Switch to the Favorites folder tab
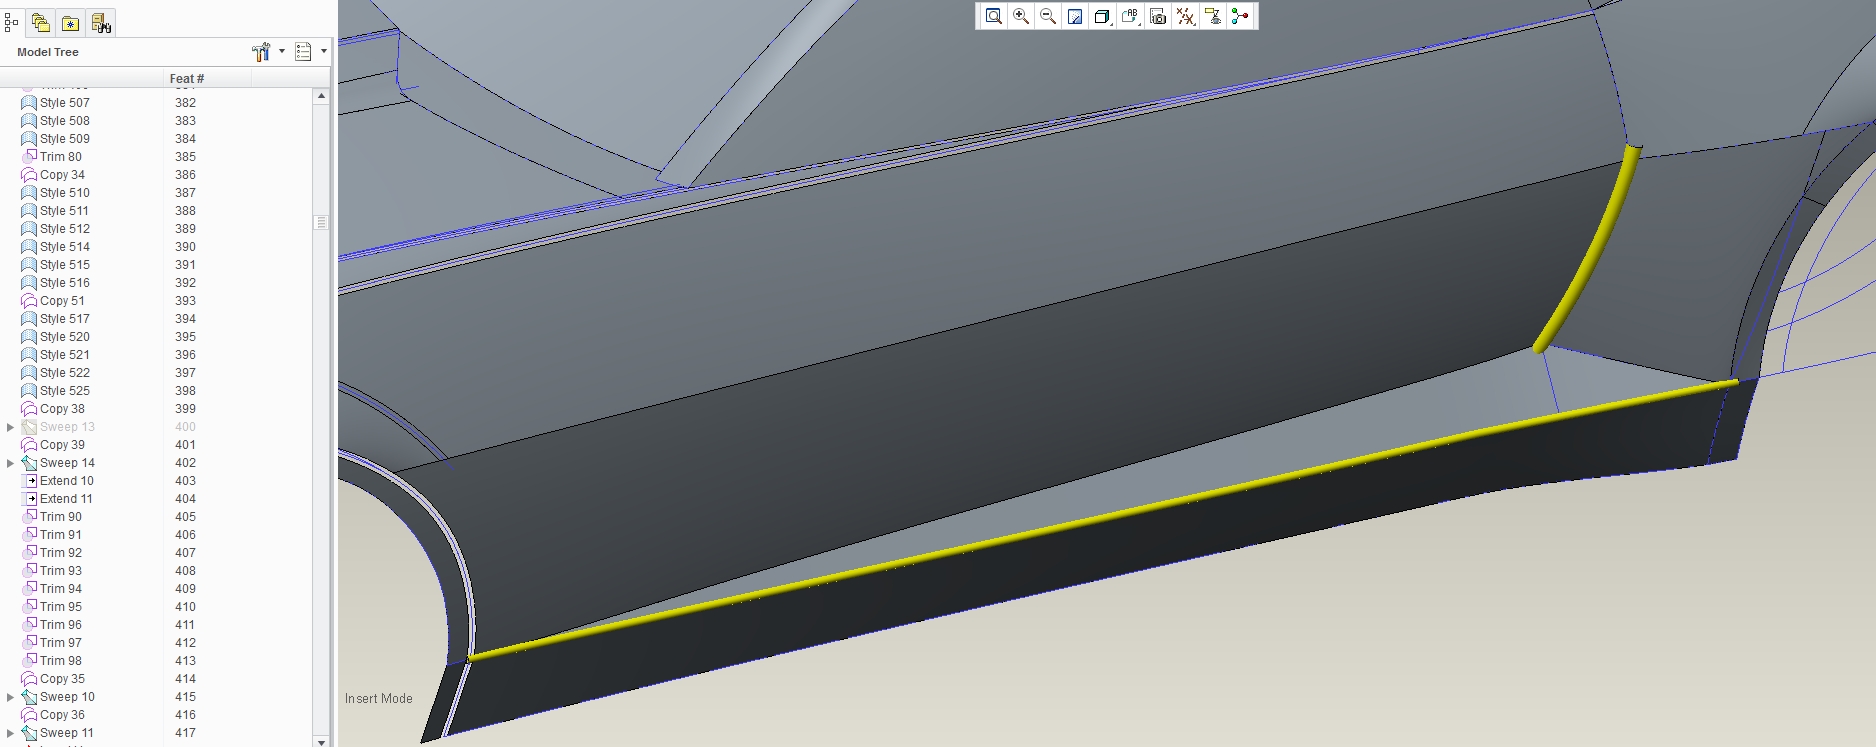1876x747 pixels. [x=70, y=23]
